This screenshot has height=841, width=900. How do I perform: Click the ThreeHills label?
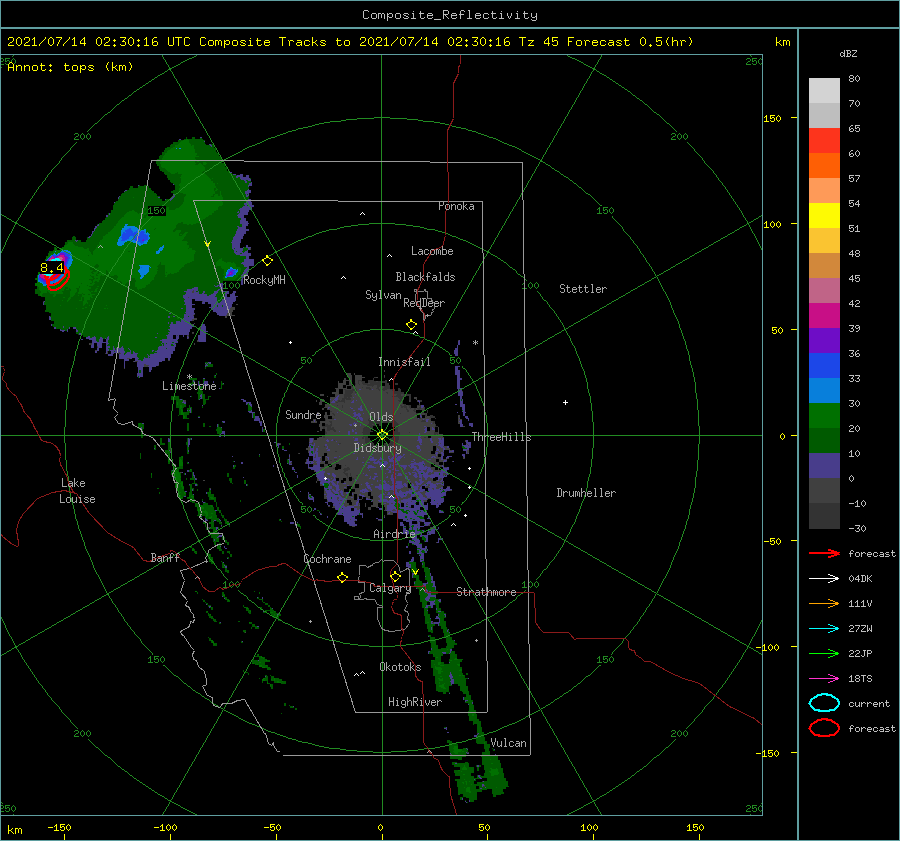(x=502, y=437)
